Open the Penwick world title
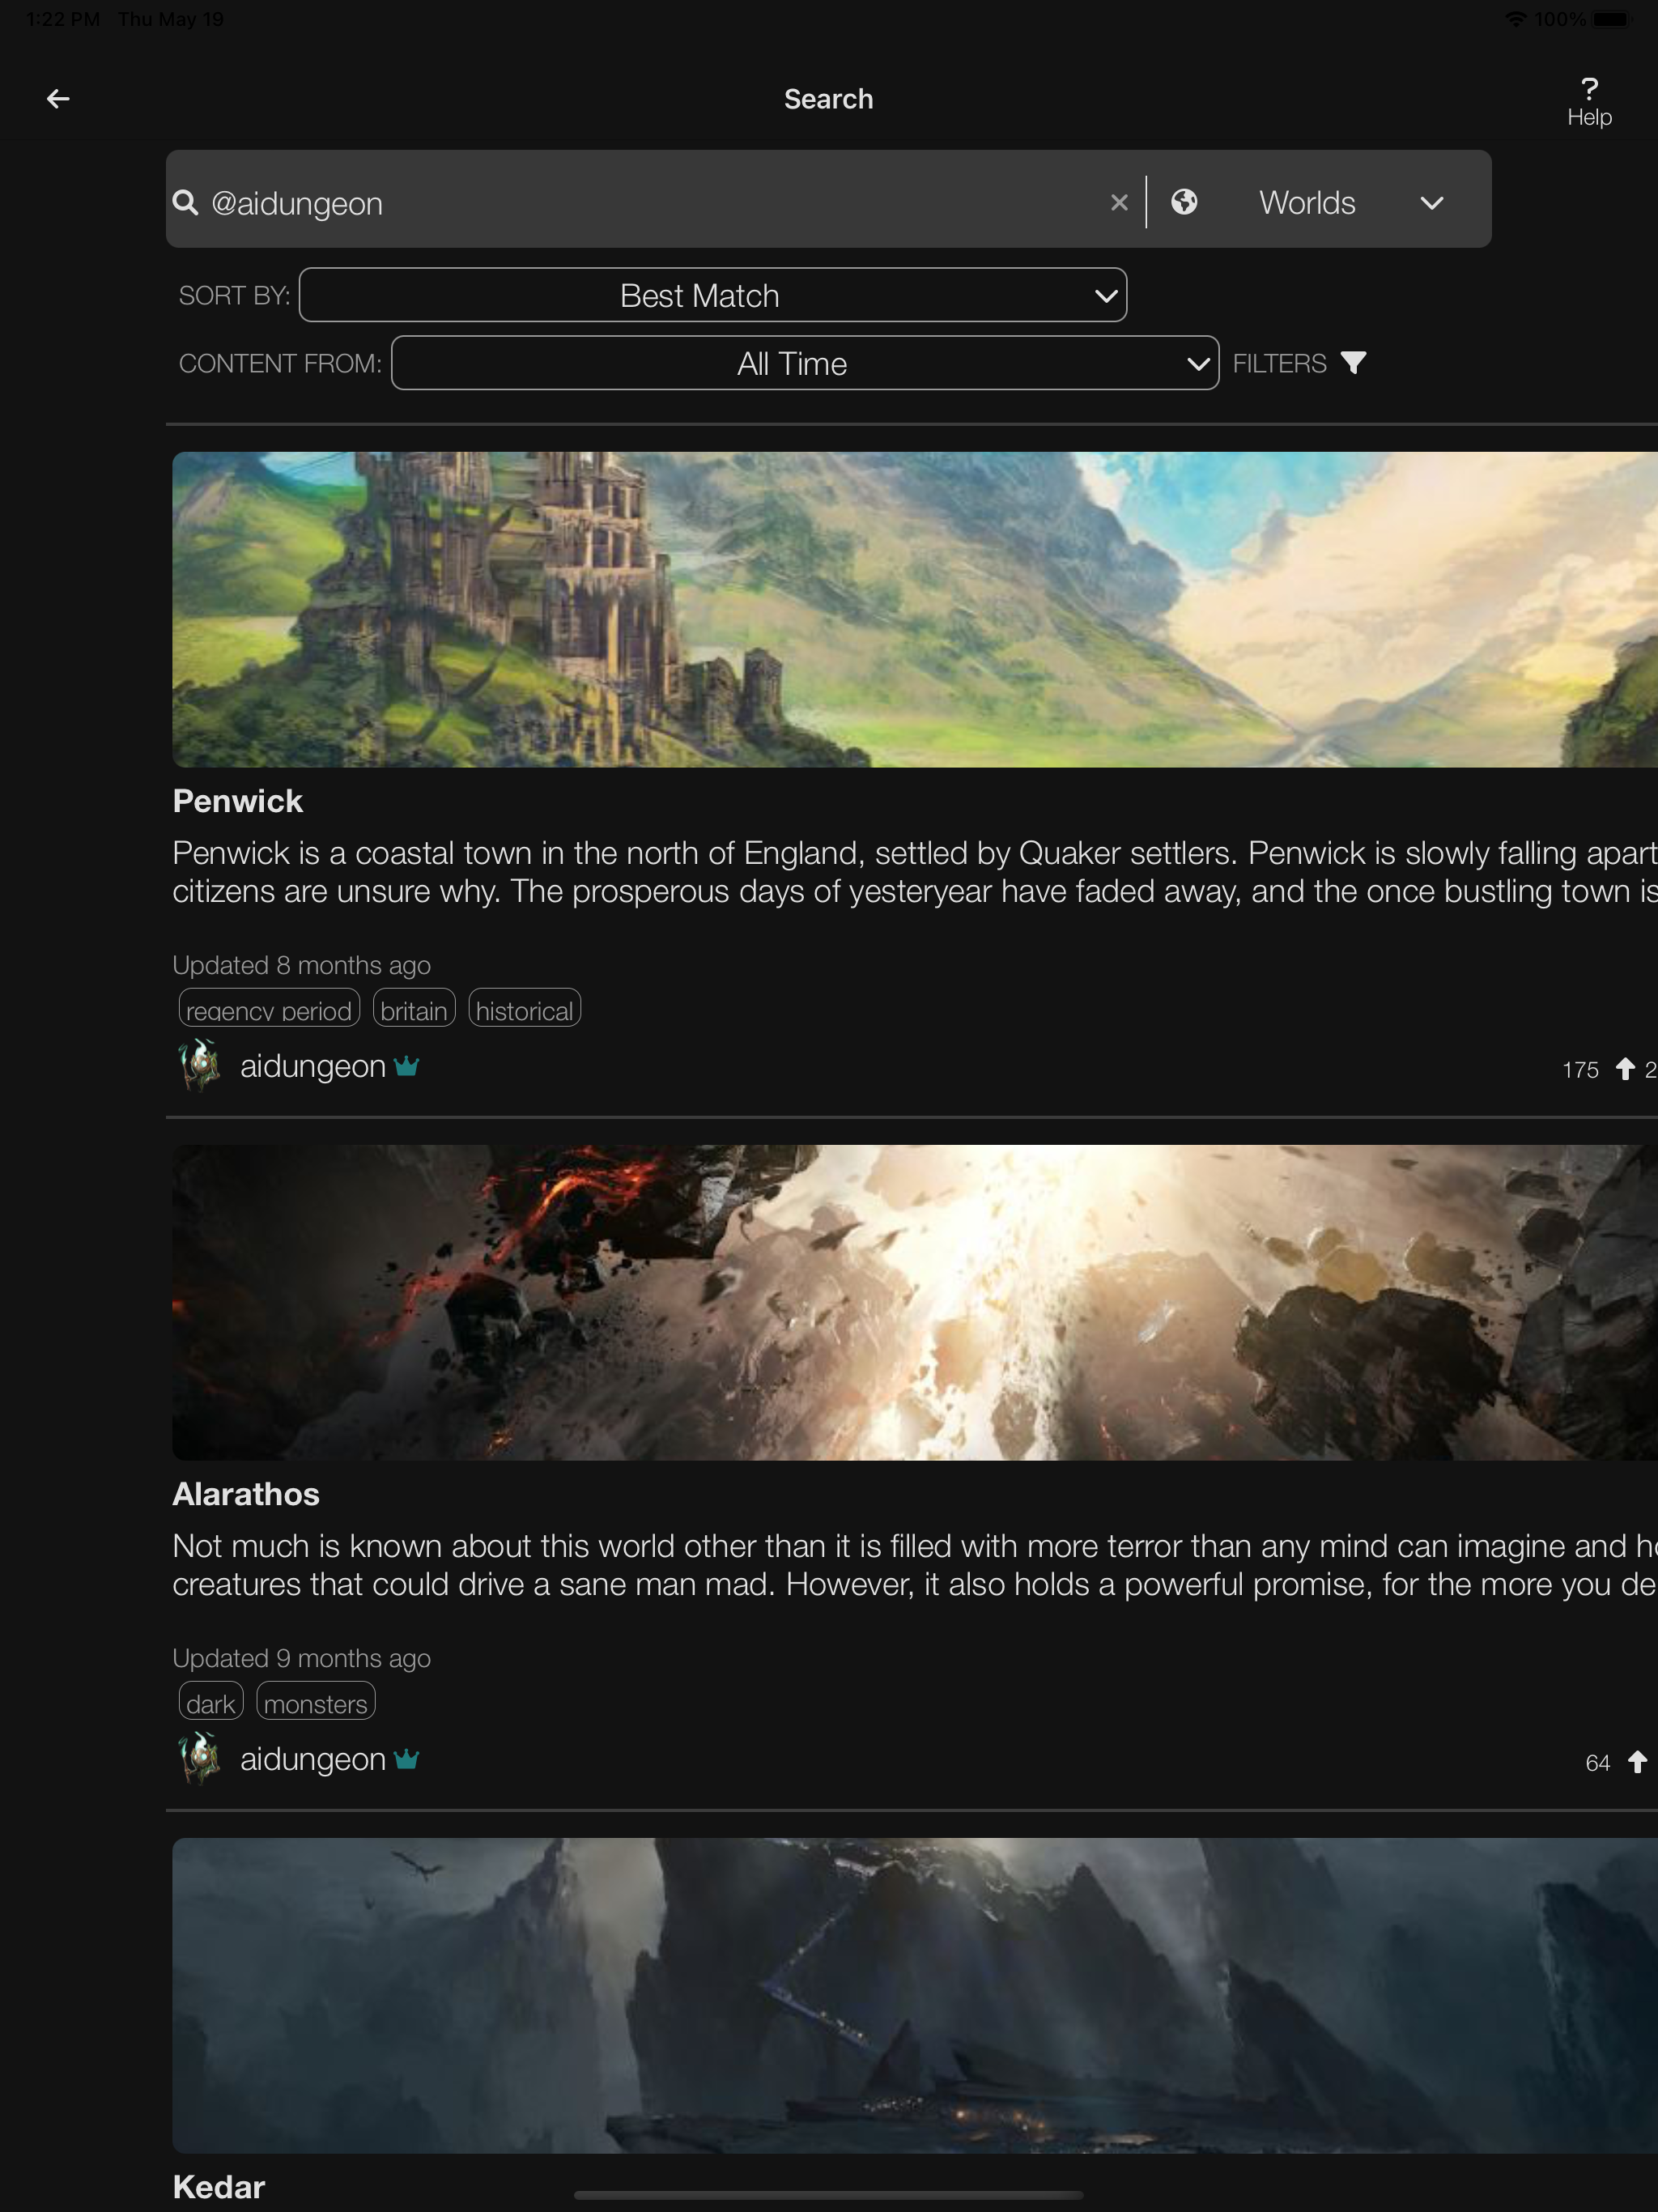1658x2212 pixels. [x=237, y=801]
